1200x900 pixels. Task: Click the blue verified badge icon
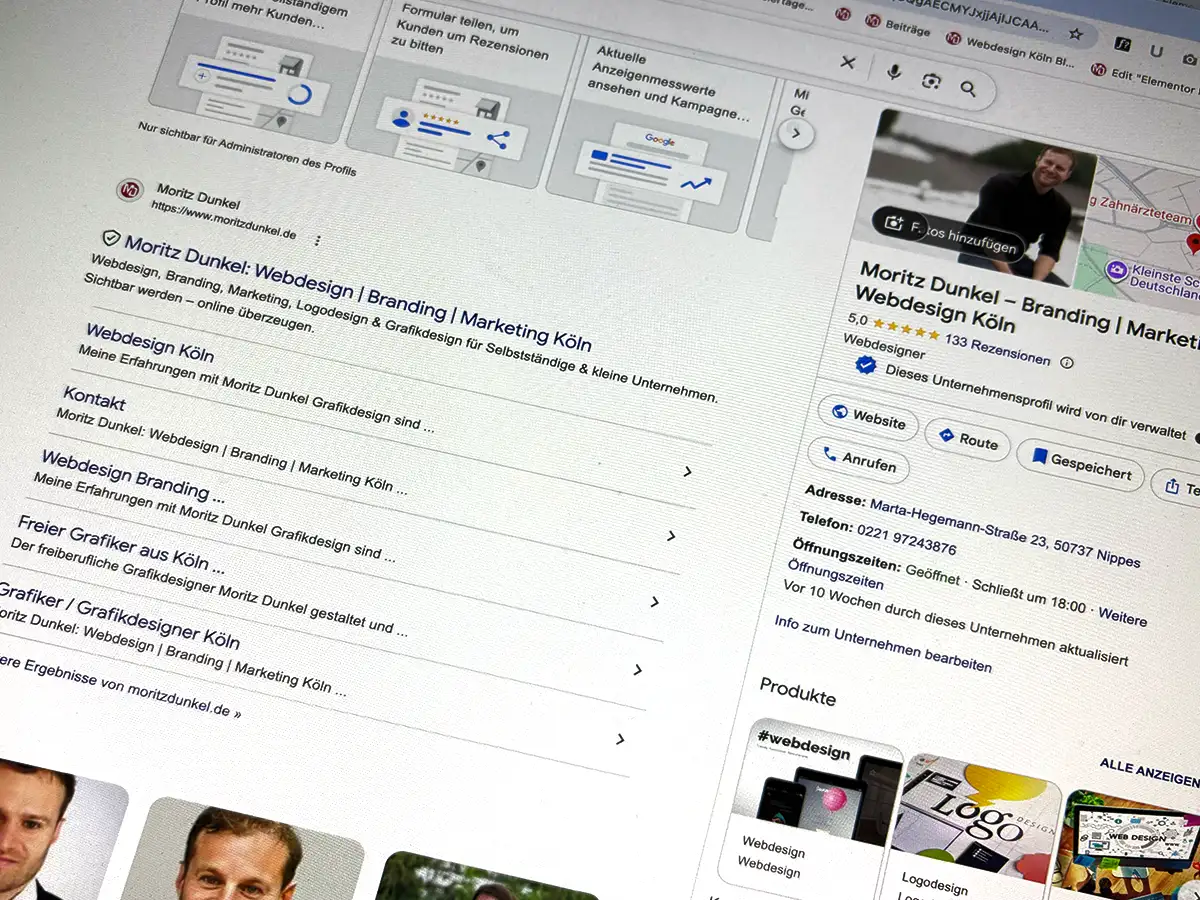(x=866, y=366)
